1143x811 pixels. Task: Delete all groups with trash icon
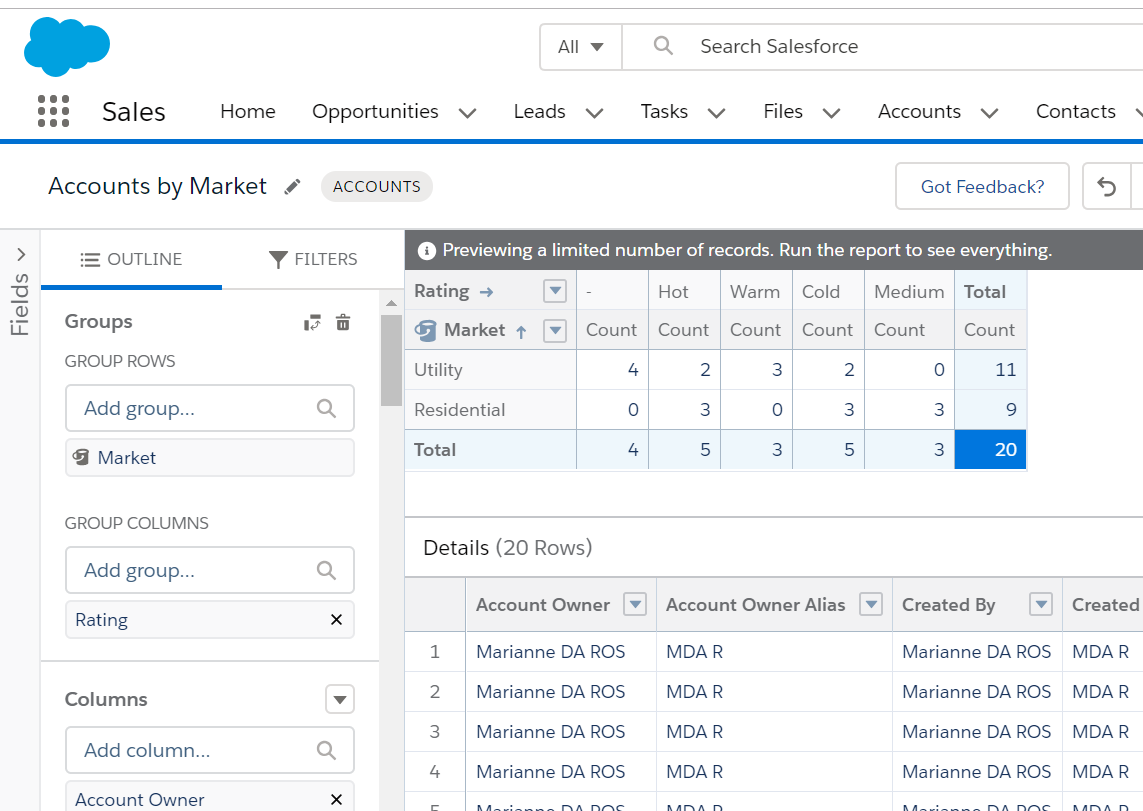pos(343,322)
